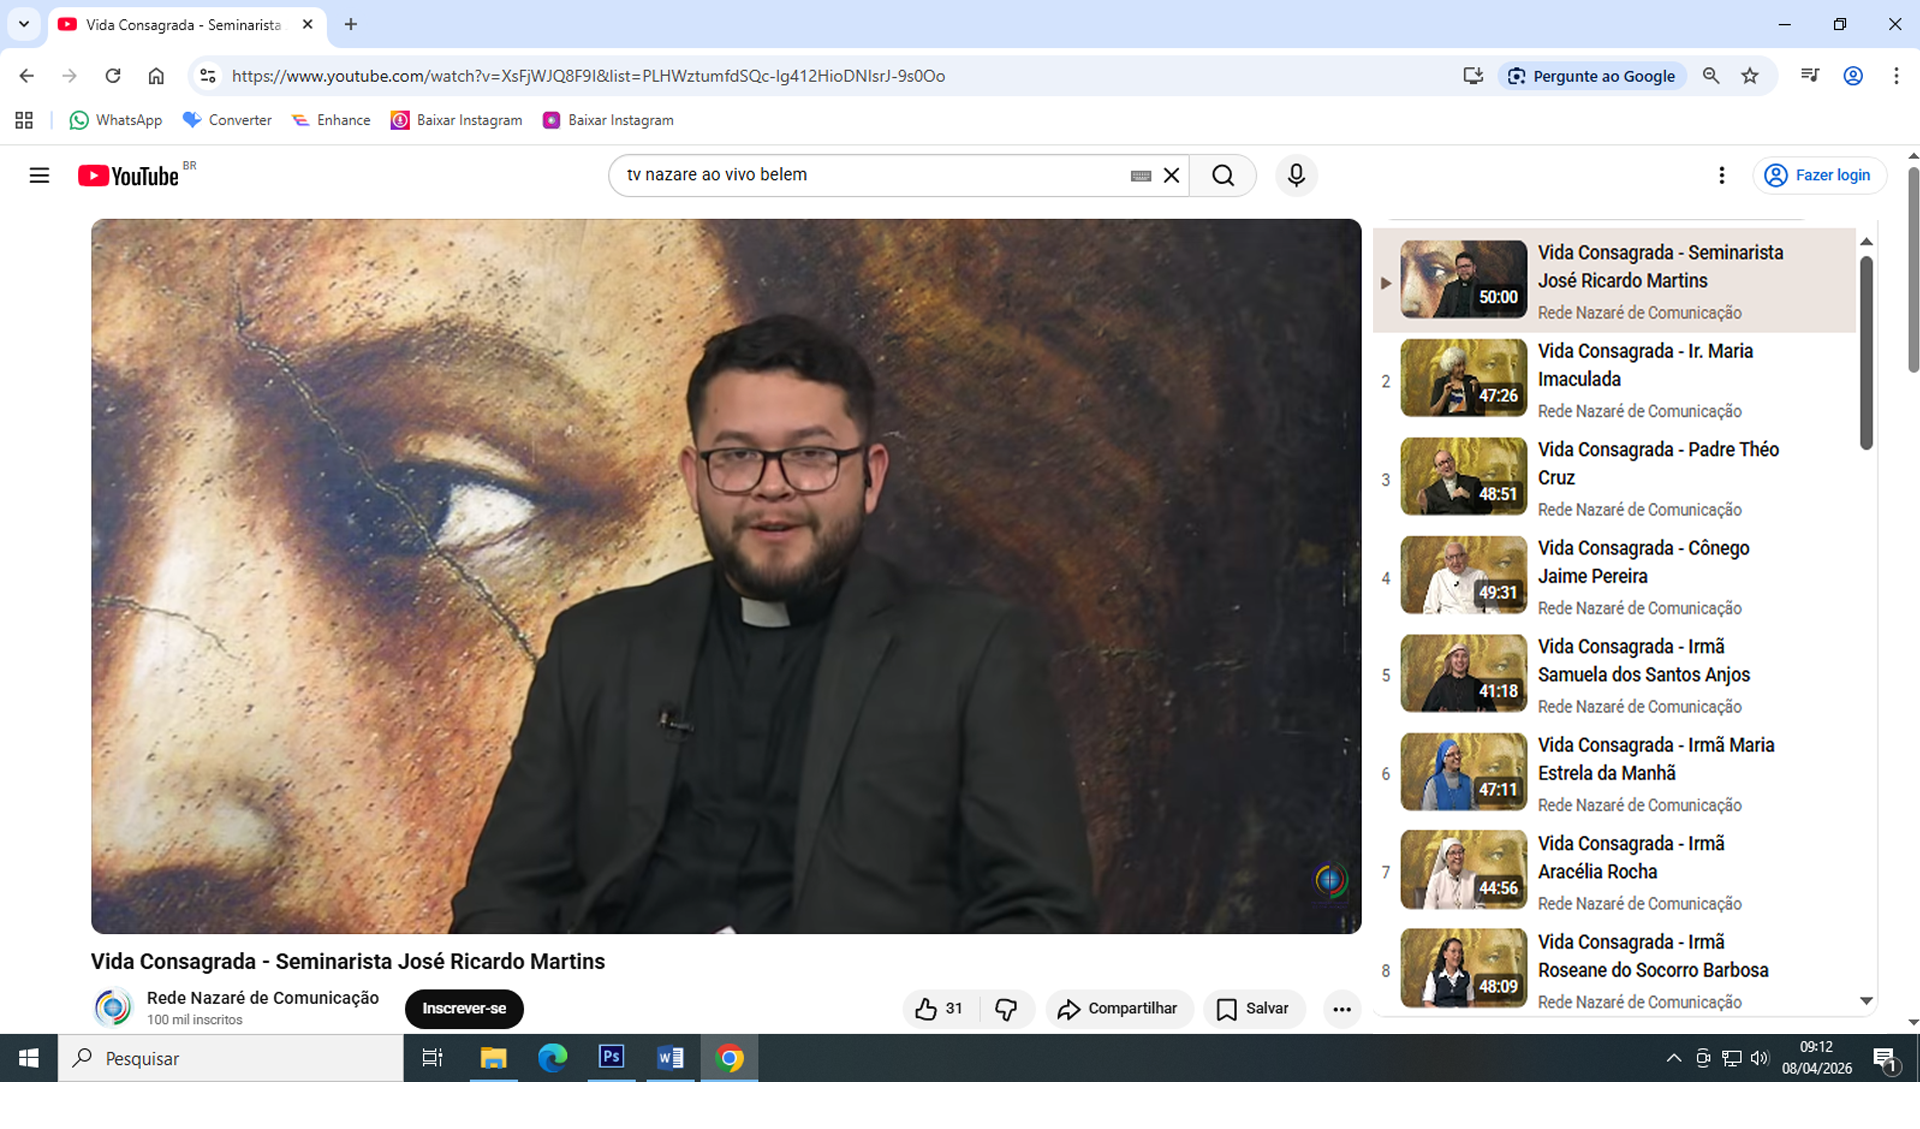Open Photoshop from the Windows taskbar
Image resolution: width=1920 pixels, height=1129 pixels.
click(x=611, y=1057)
